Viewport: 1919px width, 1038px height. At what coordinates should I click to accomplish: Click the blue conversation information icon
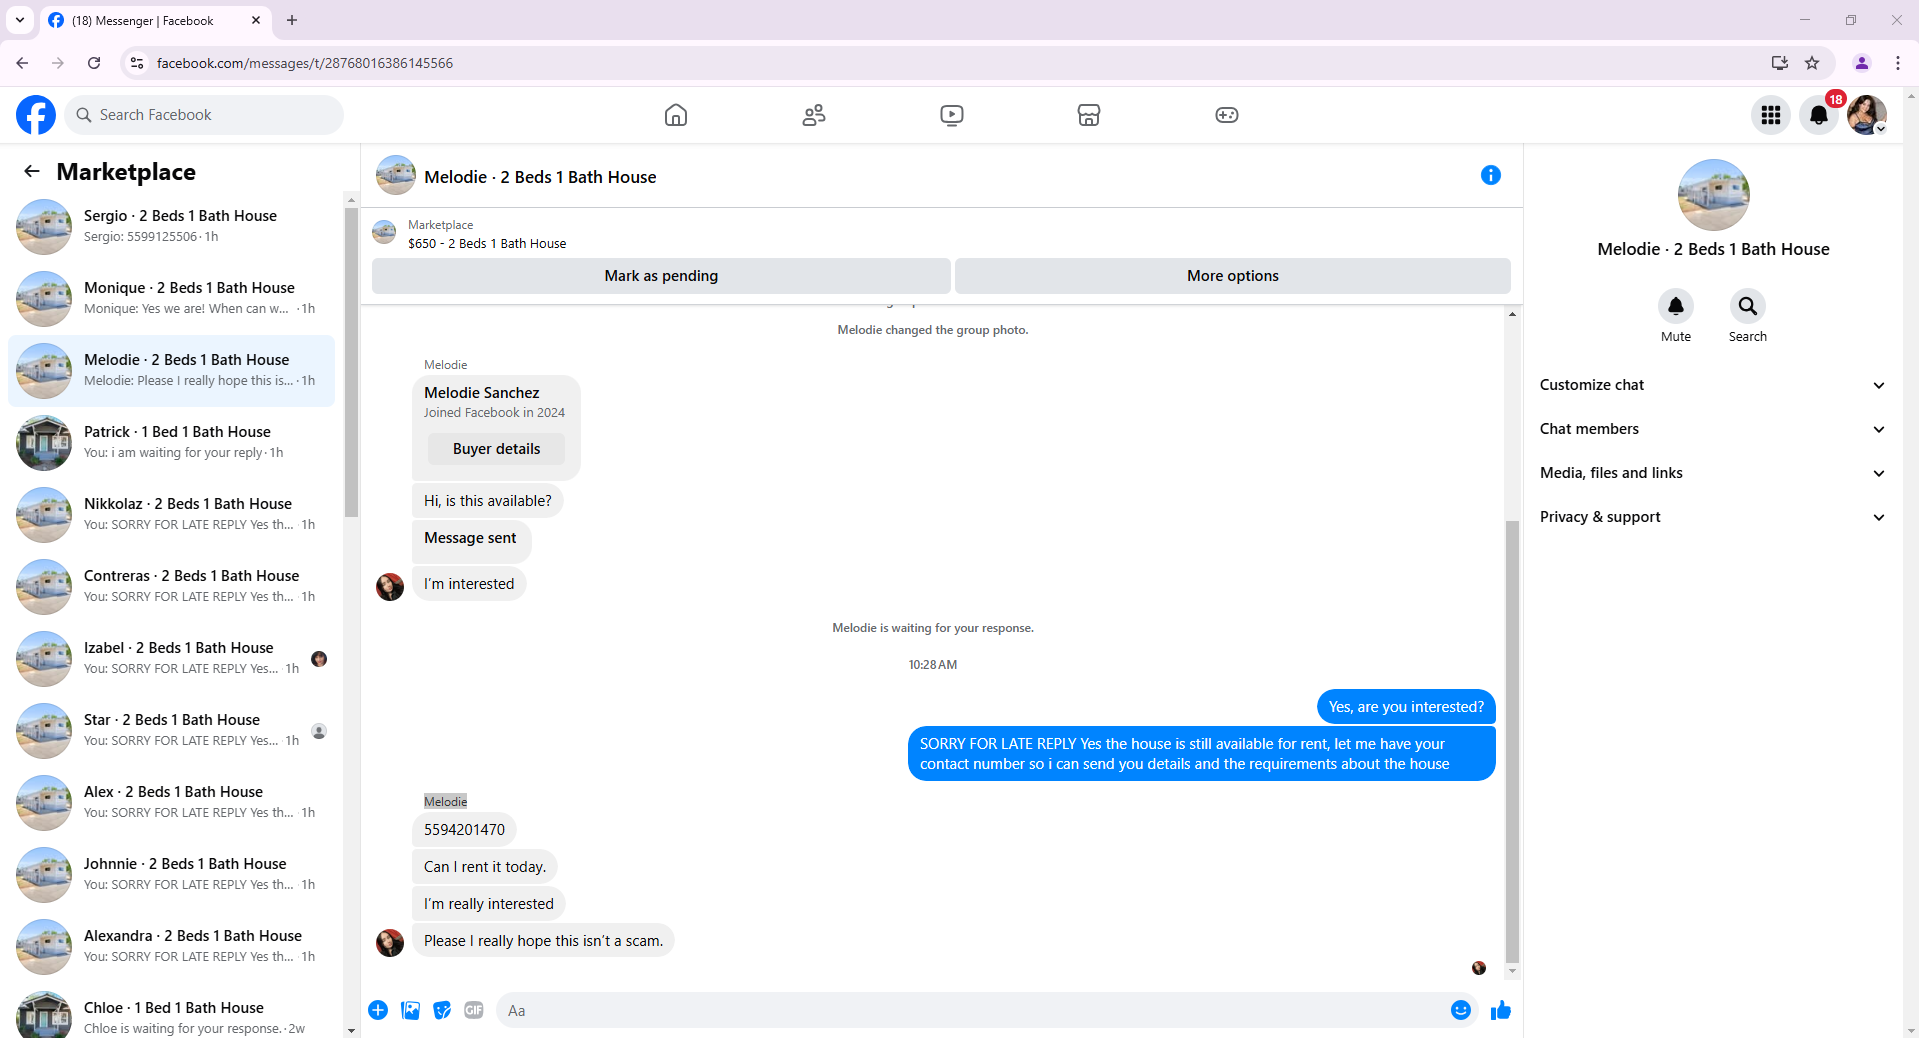pos(1491,175)
